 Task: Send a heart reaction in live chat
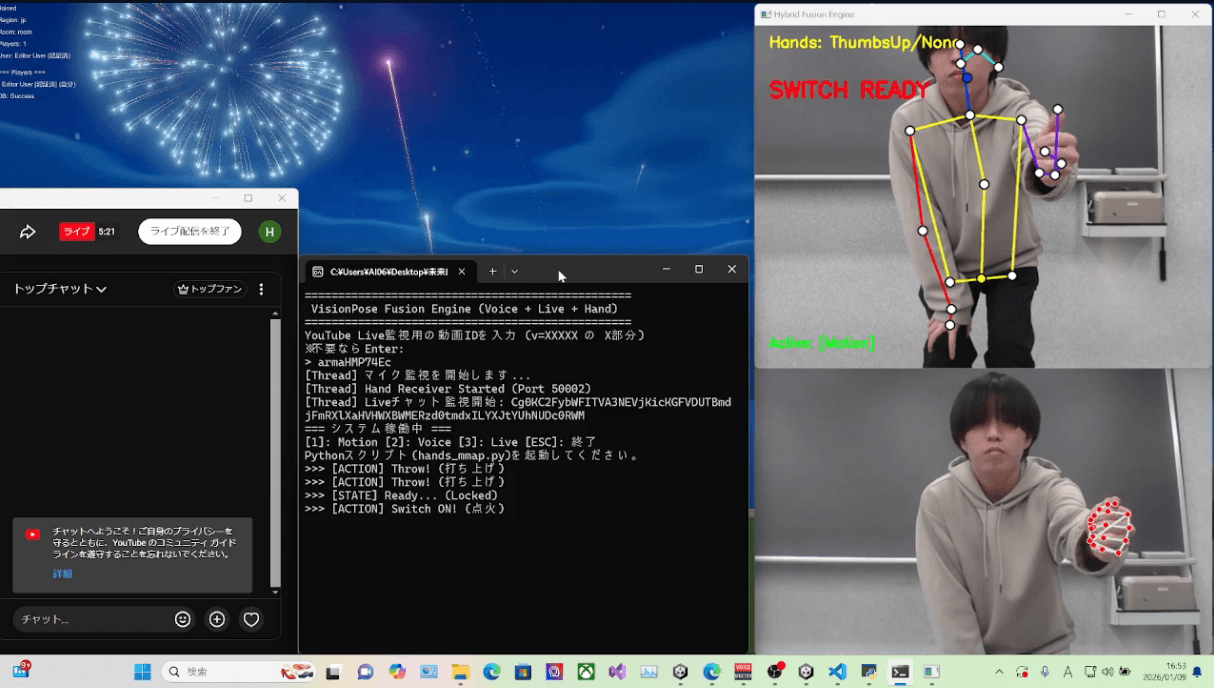(x=252, y=620)
